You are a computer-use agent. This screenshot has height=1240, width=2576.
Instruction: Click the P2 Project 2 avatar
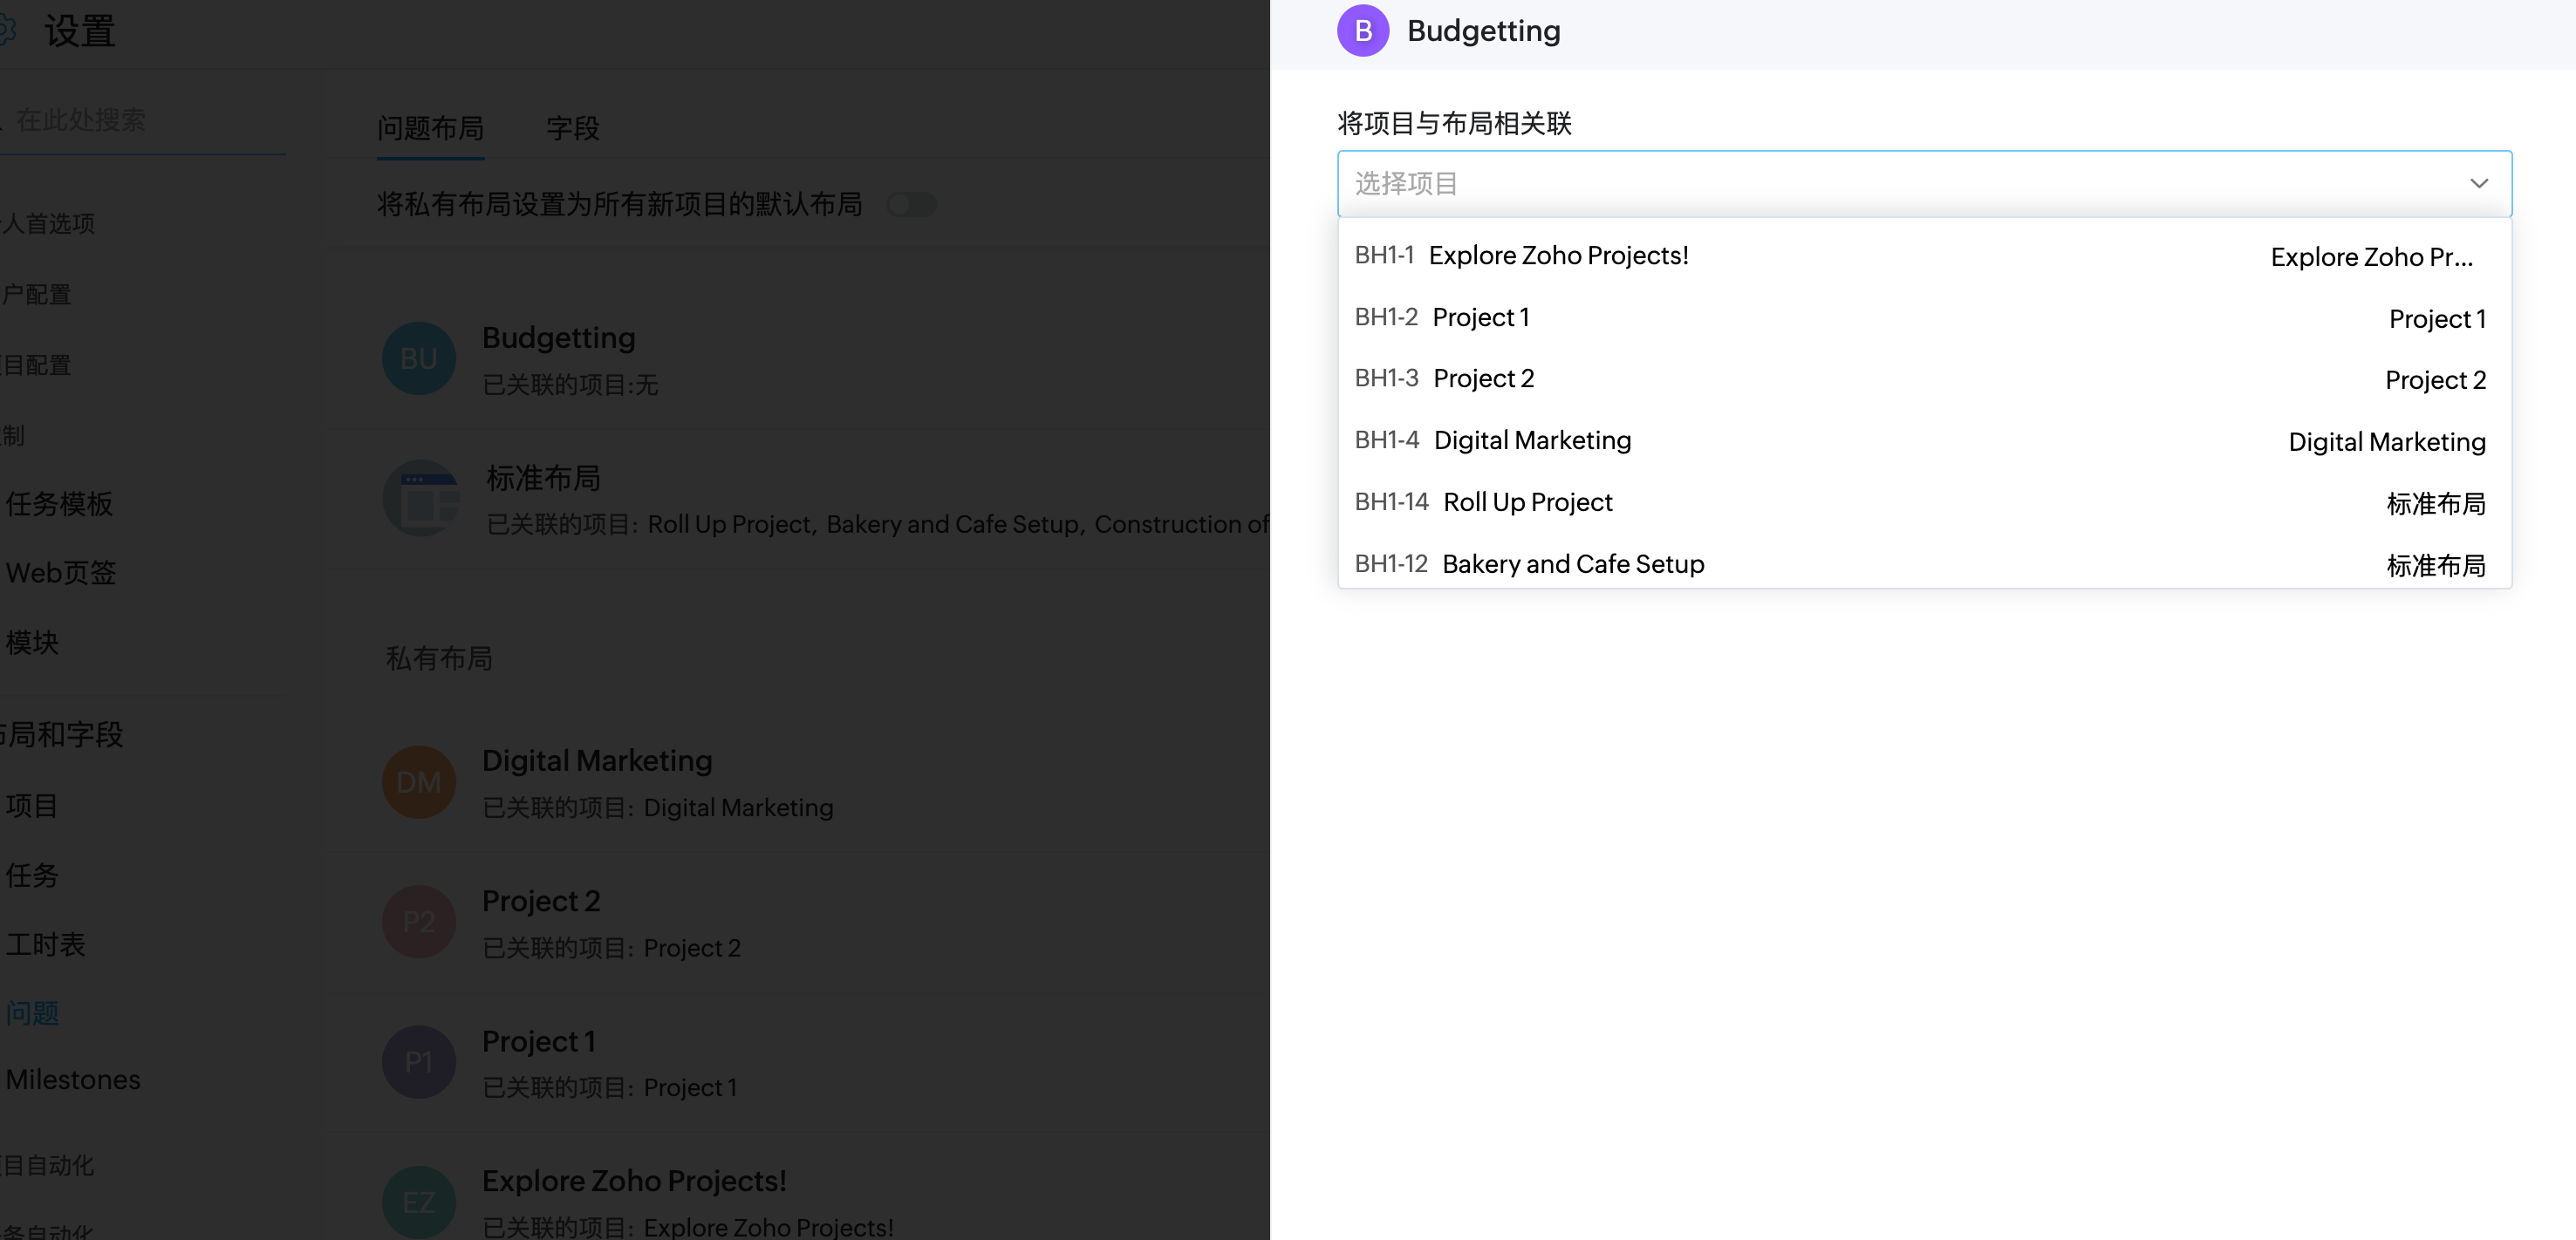coord(418,922)
